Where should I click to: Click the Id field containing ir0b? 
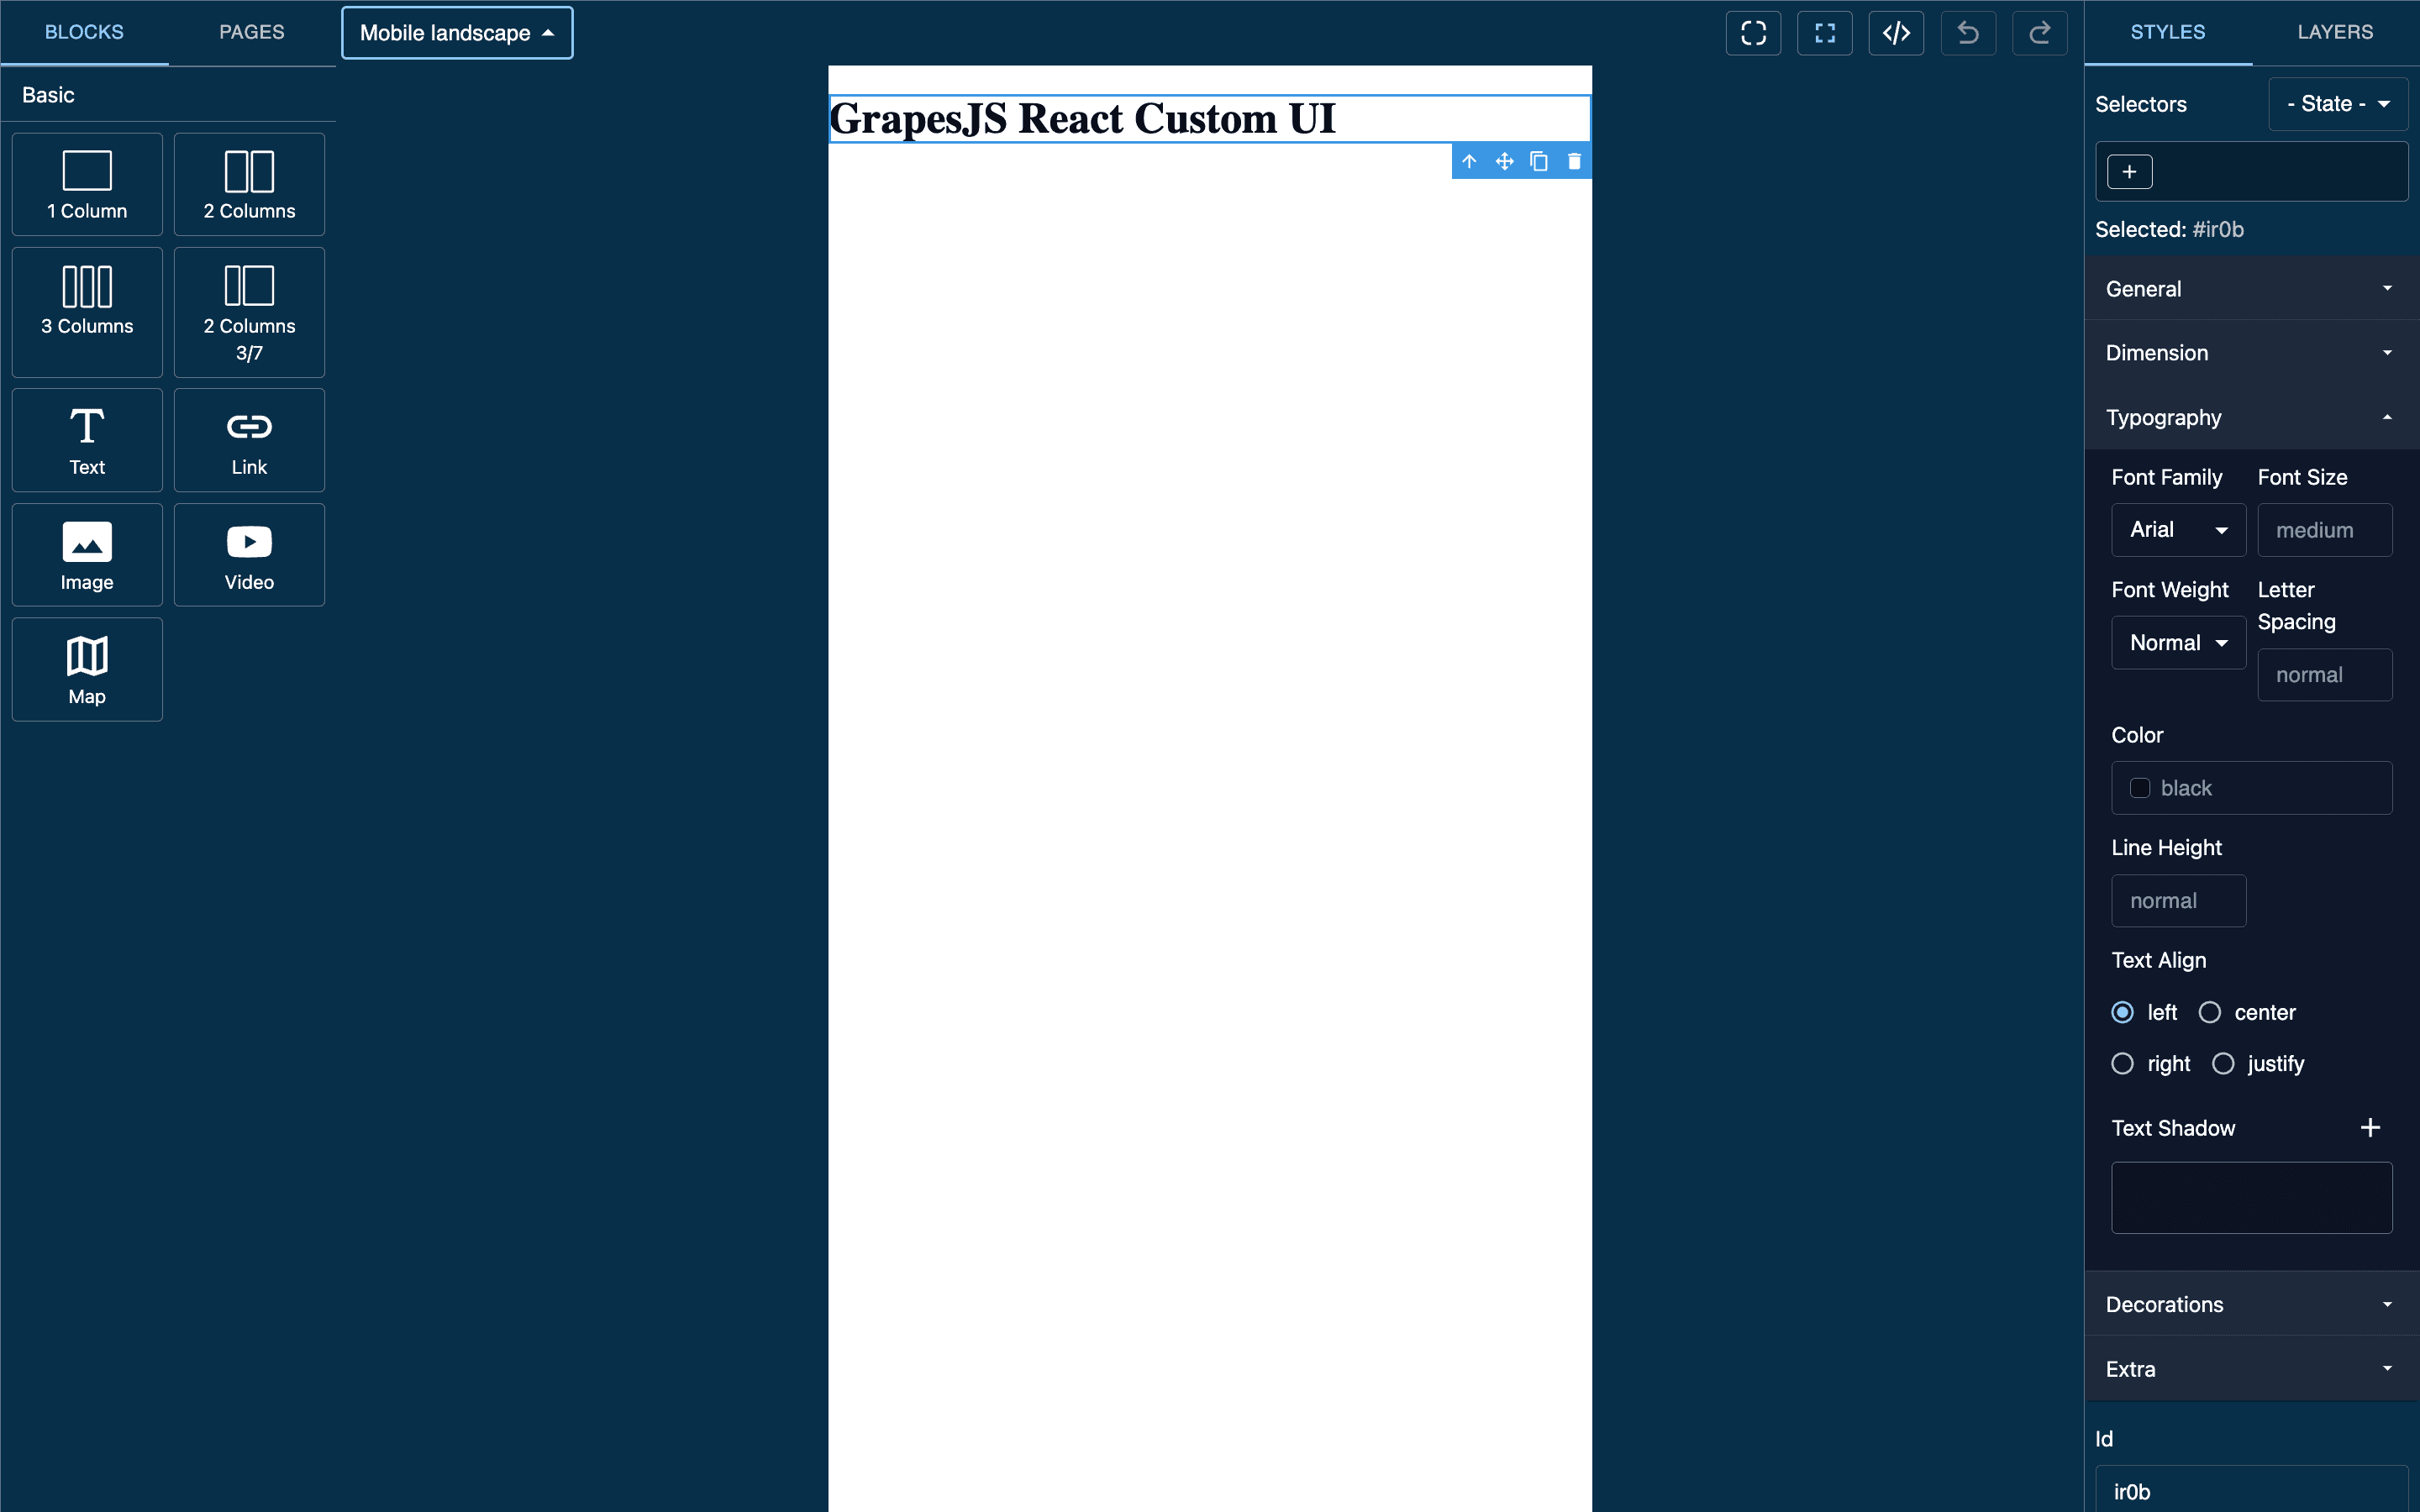2251,1490
